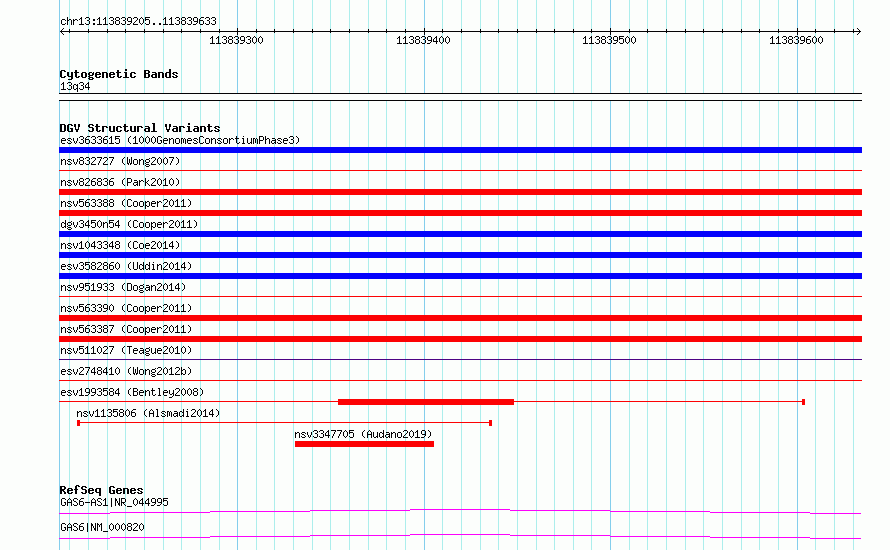Image resolution: width=890 pixels, height=550 pixels.
Task: Select the esv2748410 (Wong2012b) label
Action: pos(126,371)
